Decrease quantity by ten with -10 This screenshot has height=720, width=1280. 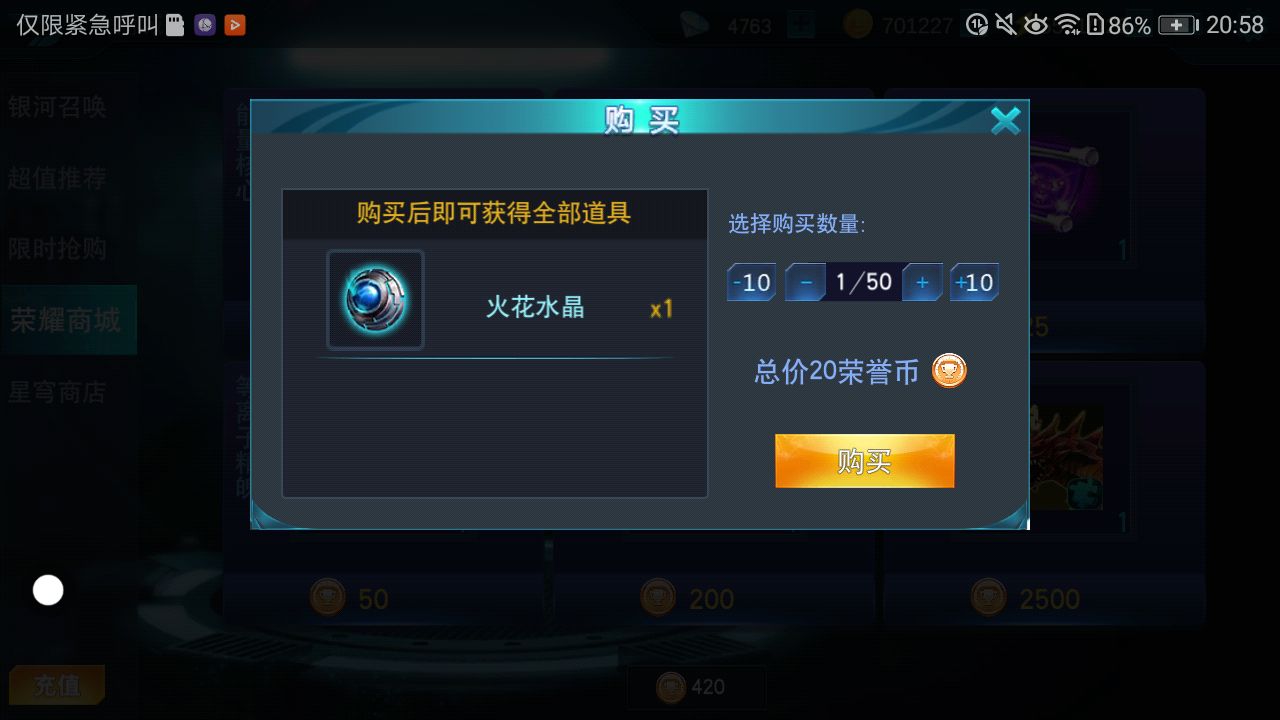751,283
